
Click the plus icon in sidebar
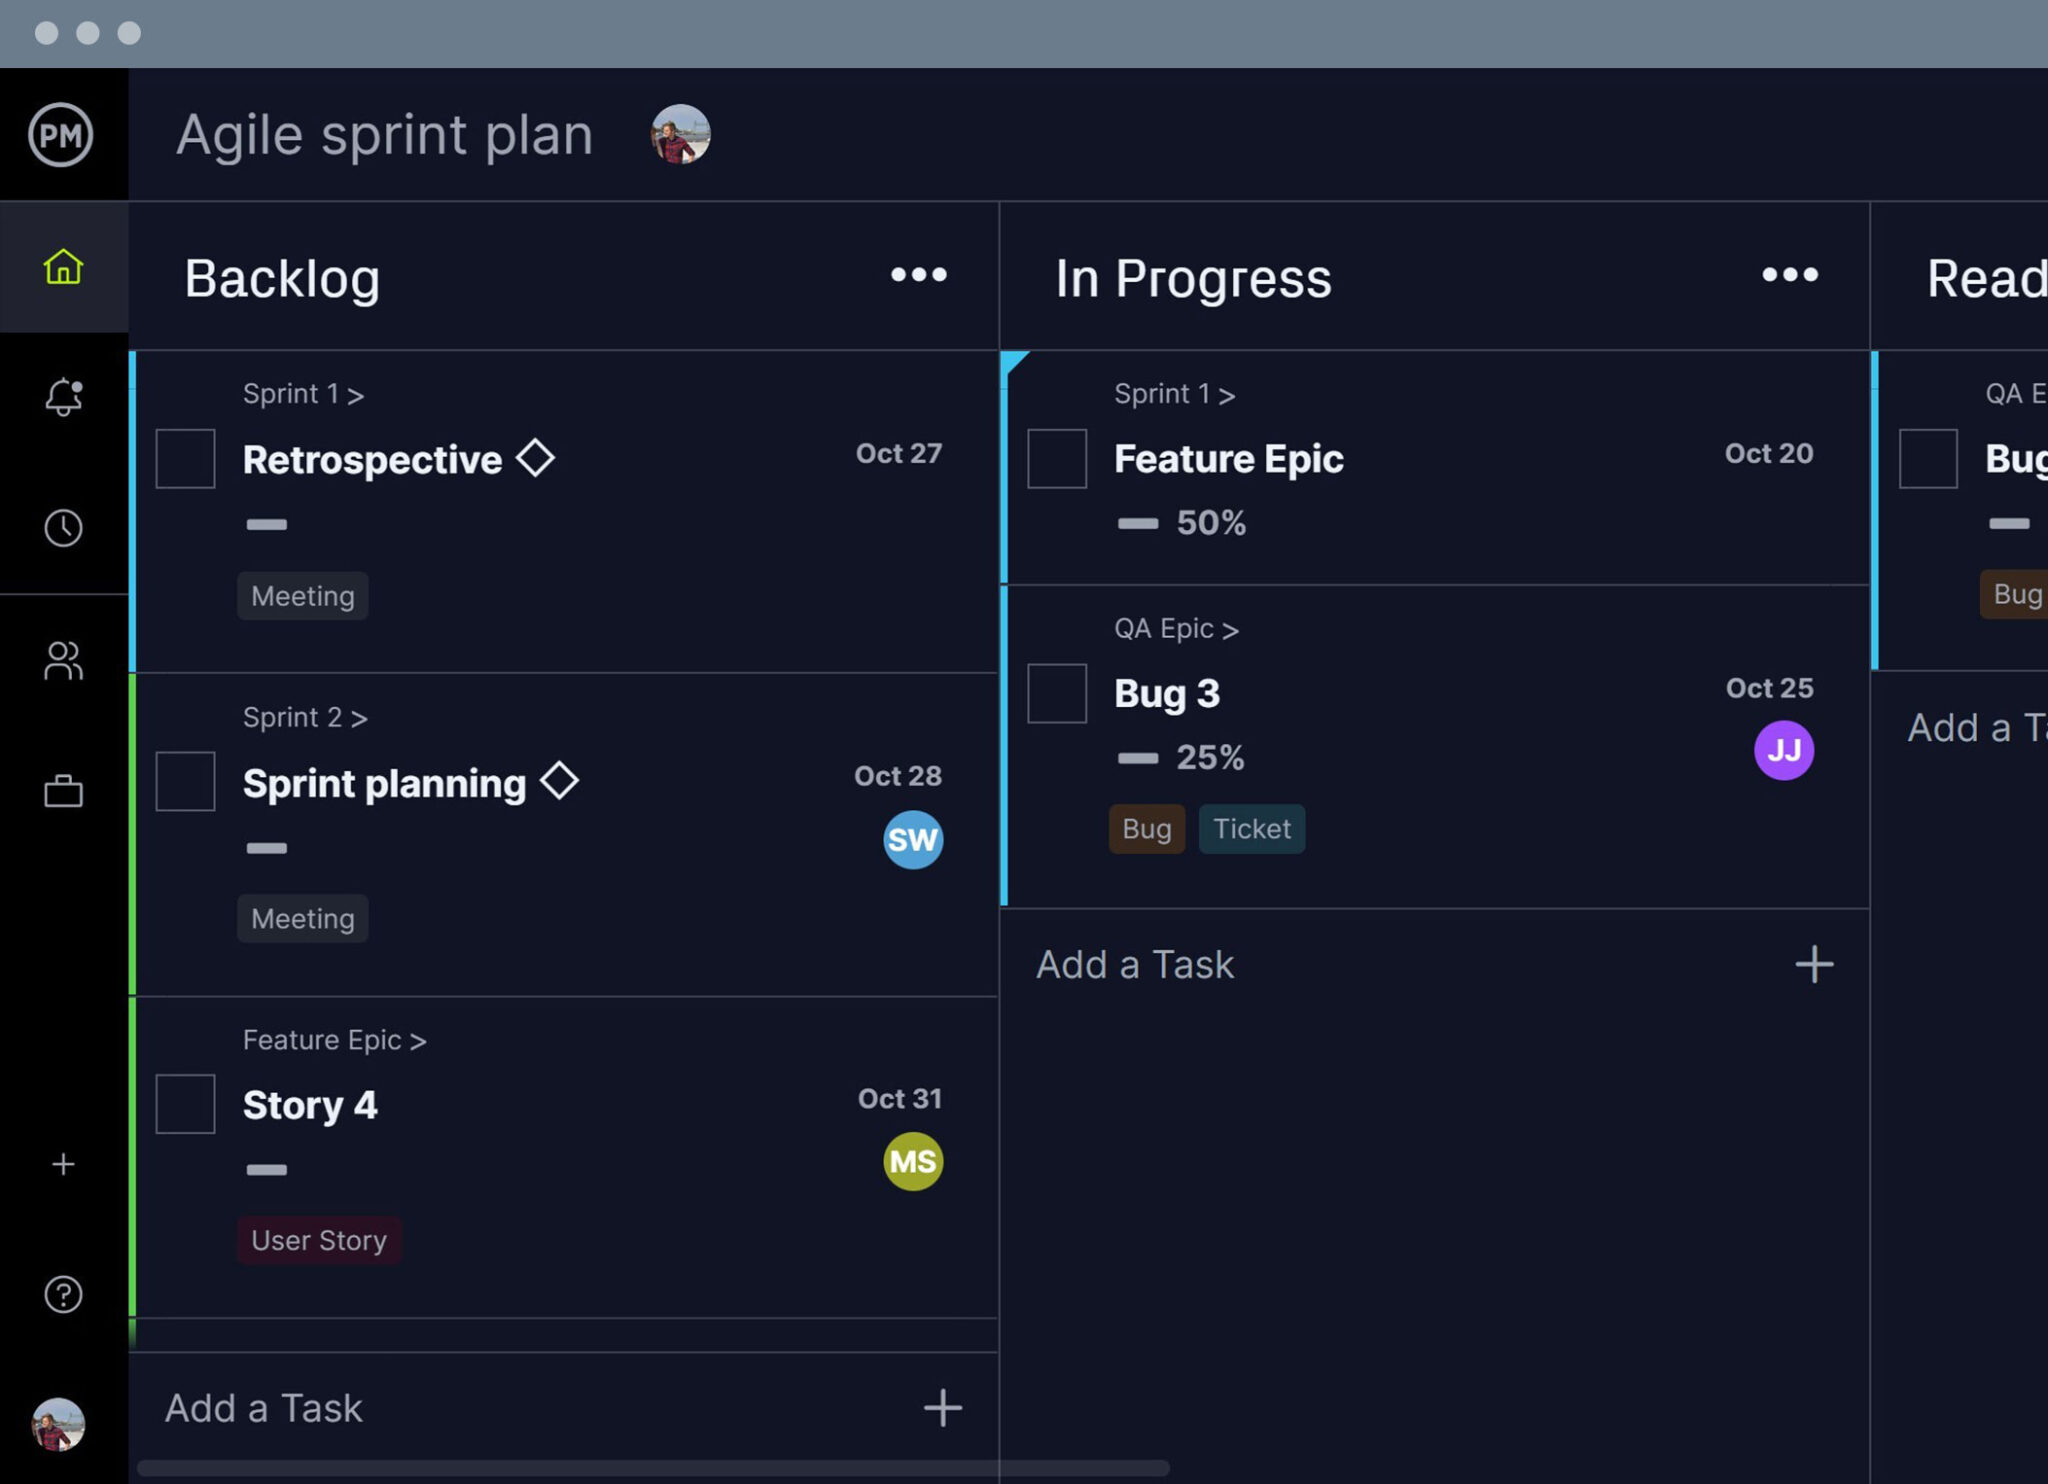(x=63, y=1163)
